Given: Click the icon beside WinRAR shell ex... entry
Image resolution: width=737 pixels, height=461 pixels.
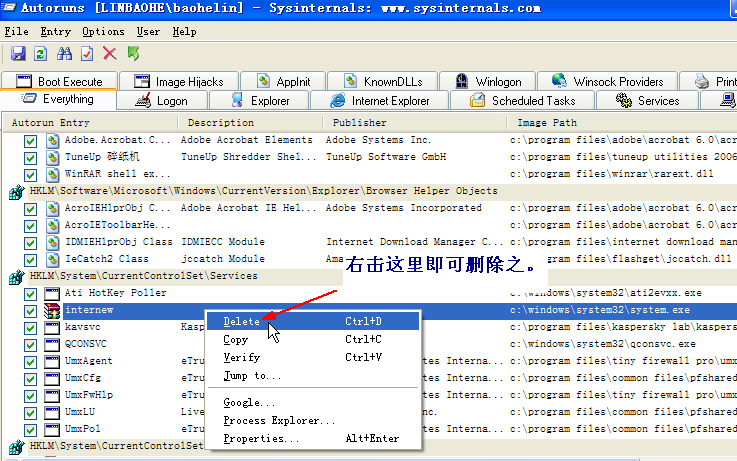Looking at the screenshot, I should [52, 174].
